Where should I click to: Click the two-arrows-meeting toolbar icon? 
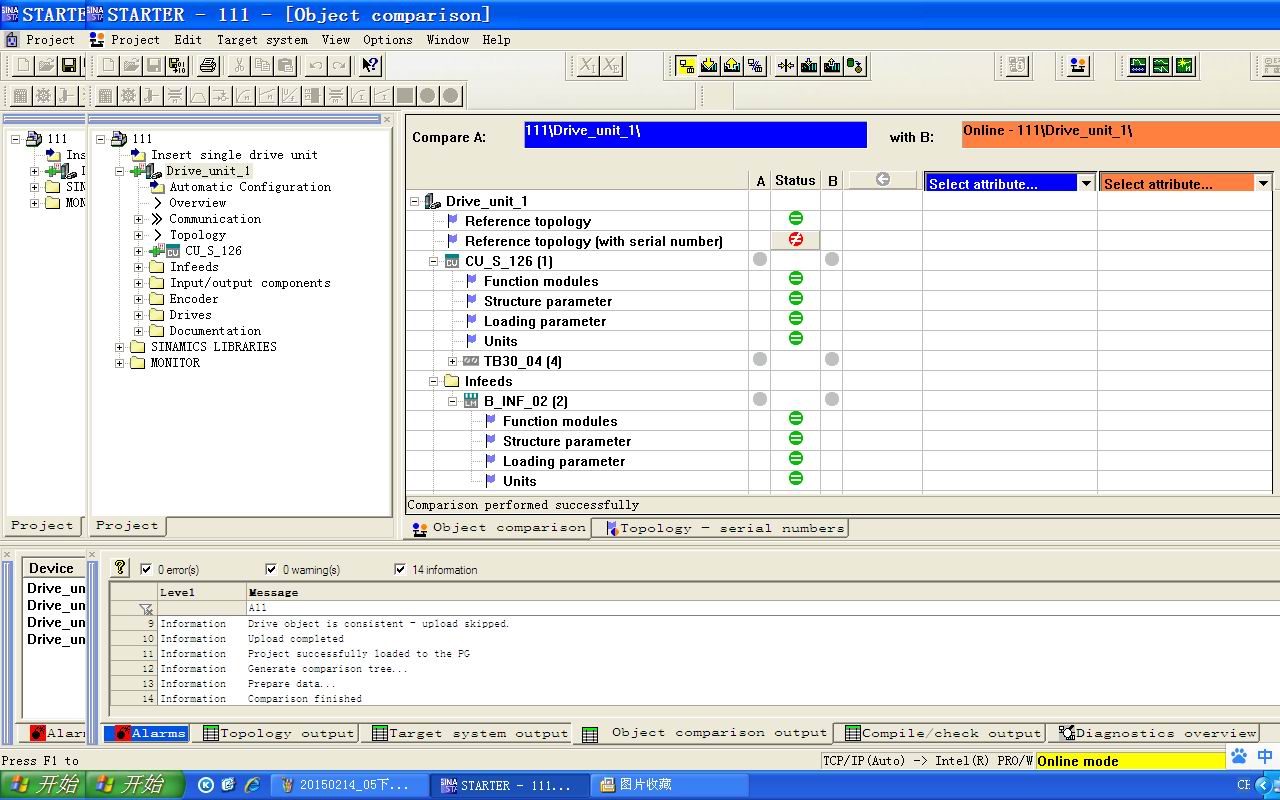[786, 66]
